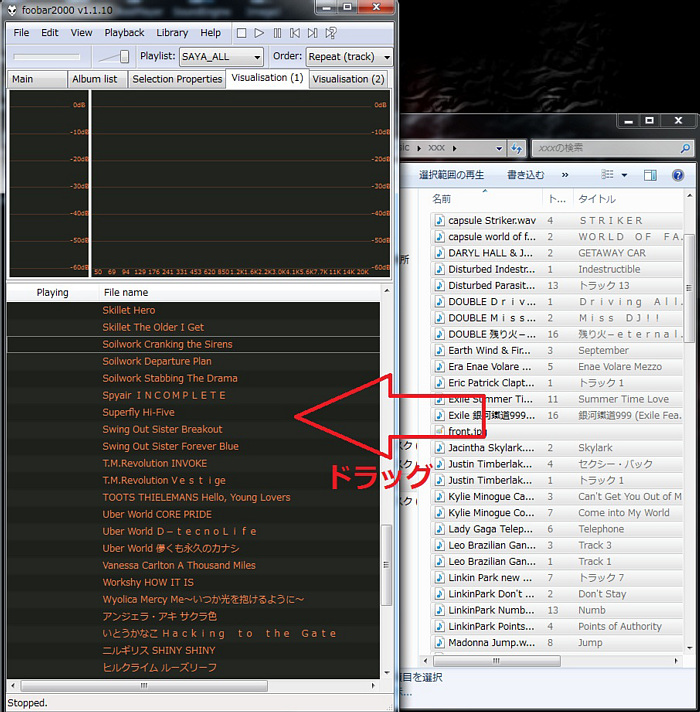
Task: Click the Explorer change view icon
Action: tap(607, 175)
